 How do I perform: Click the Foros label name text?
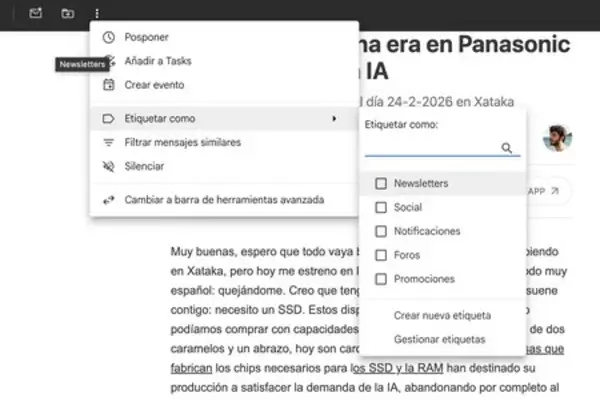[407, 255]
